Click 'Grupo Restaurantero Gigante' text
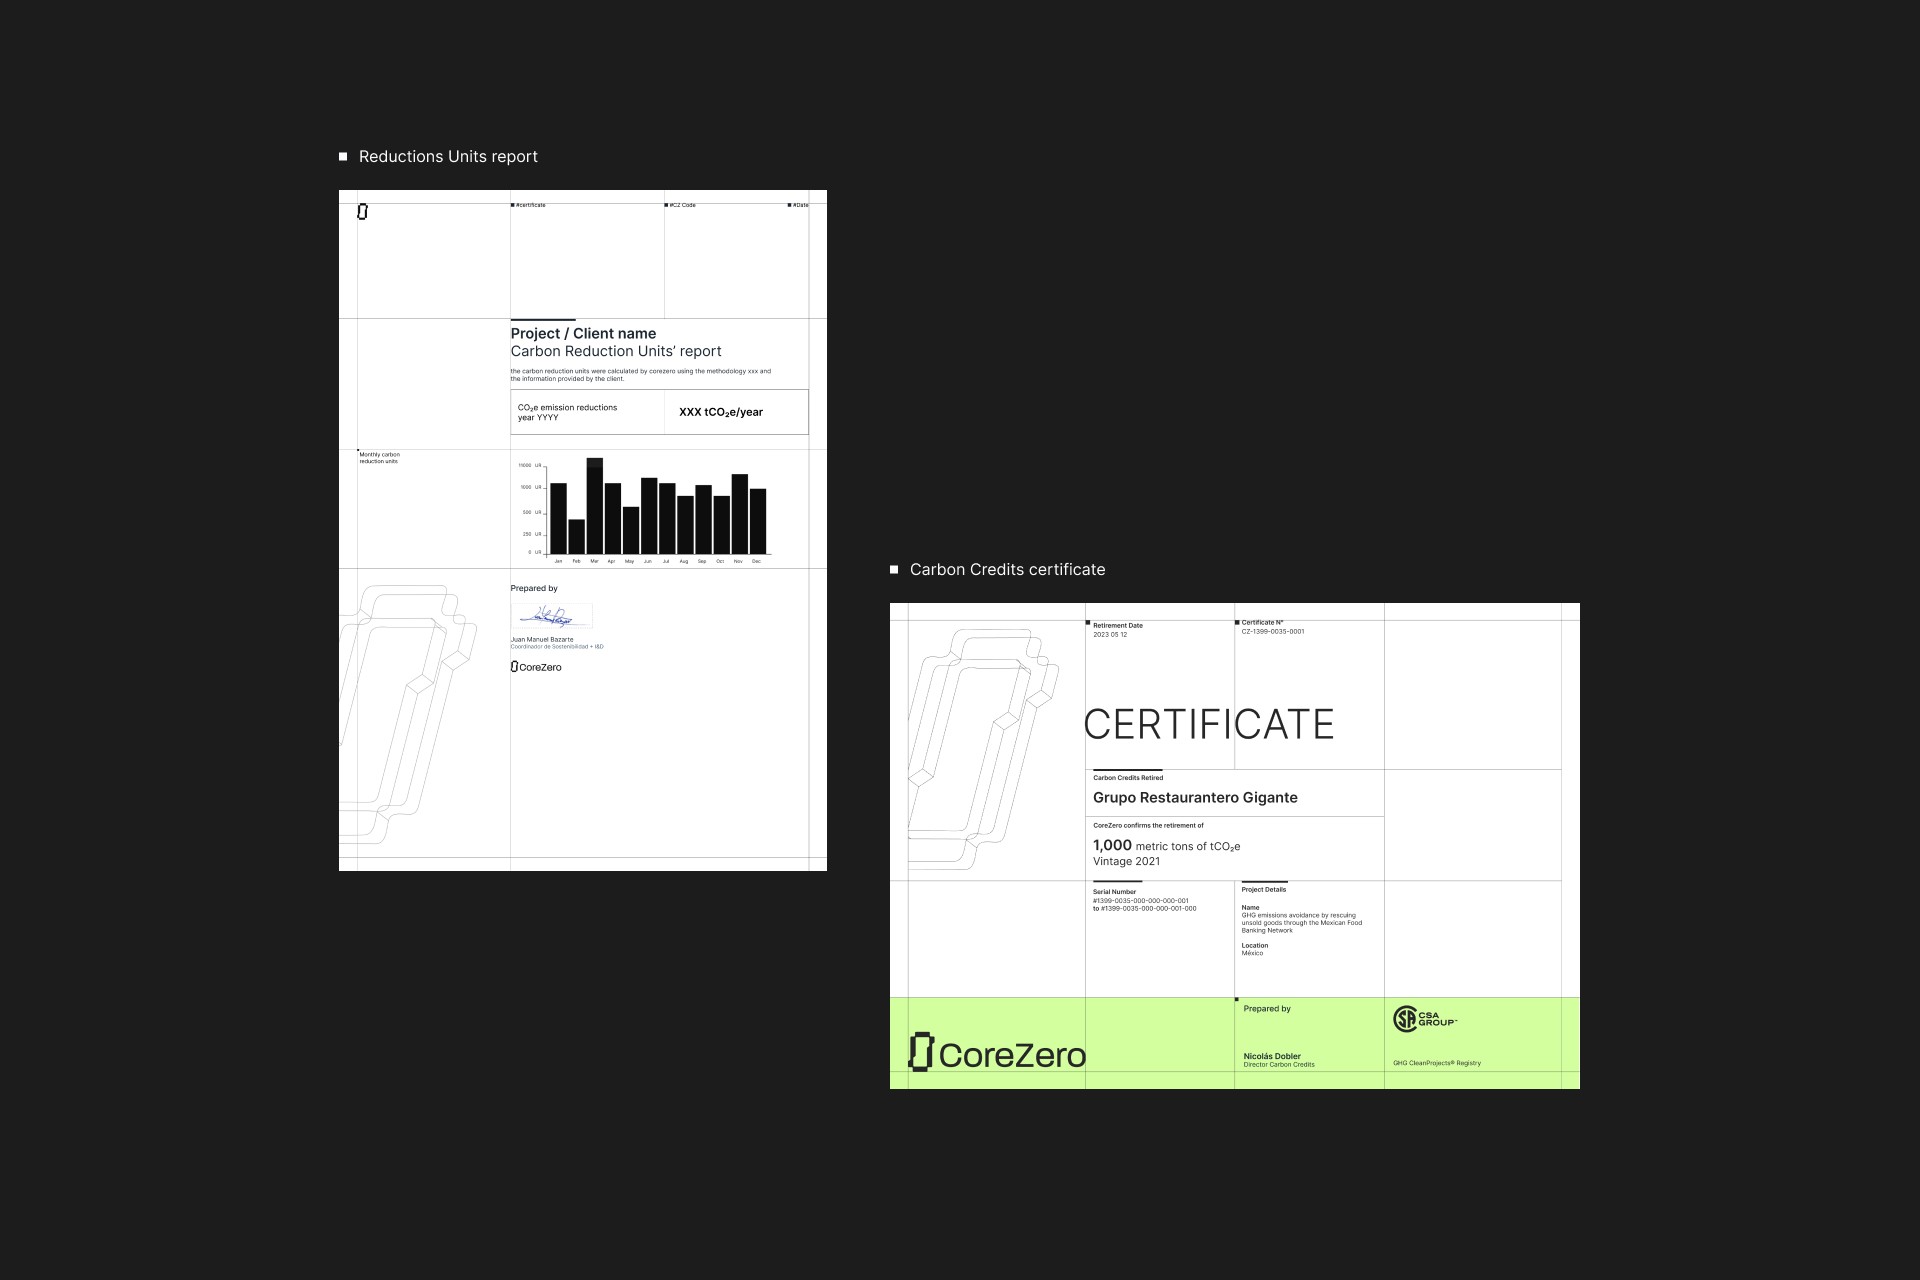This screenshot has width=1920, height=1280. (1195, 798)
